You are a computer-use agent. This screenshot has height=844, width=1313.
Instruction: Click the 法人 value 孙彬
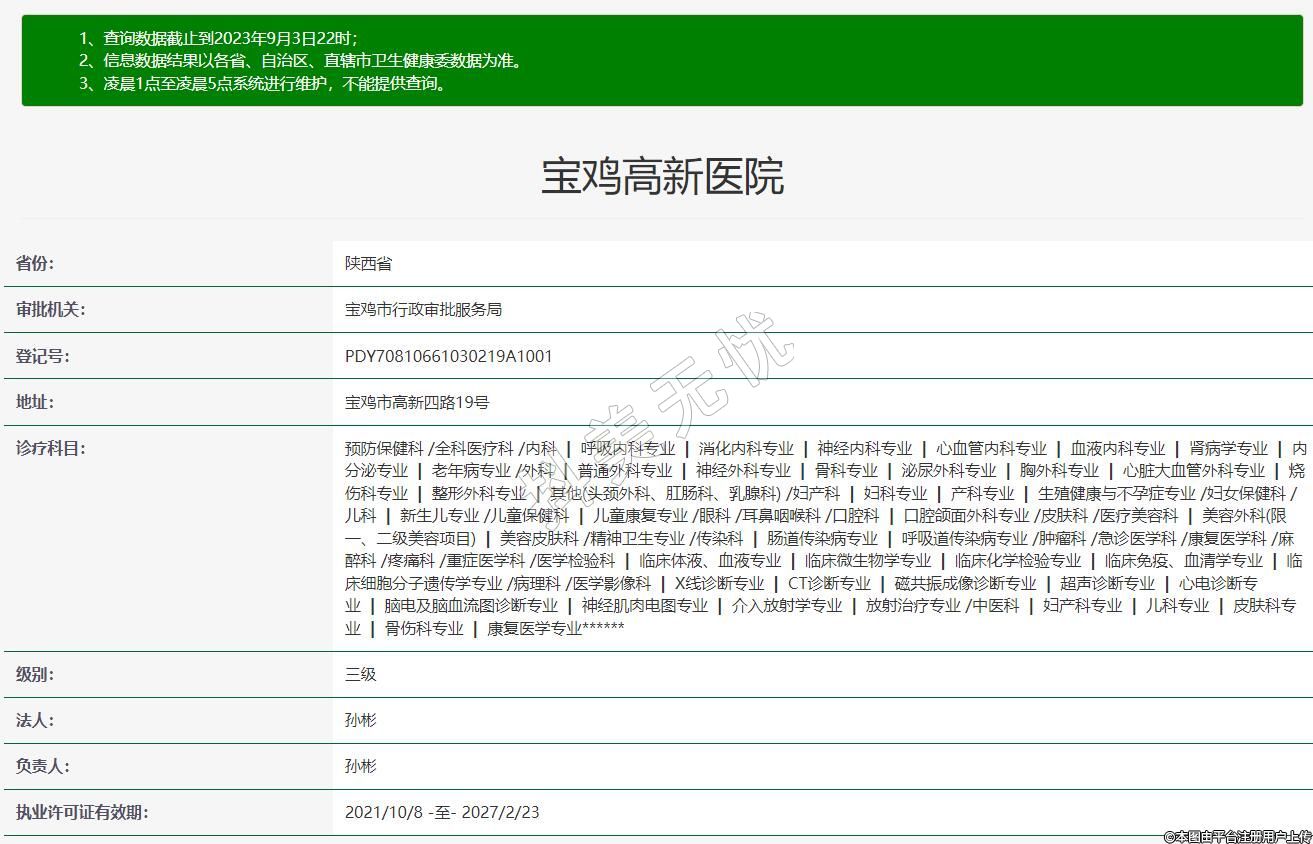tap(360, 720)
